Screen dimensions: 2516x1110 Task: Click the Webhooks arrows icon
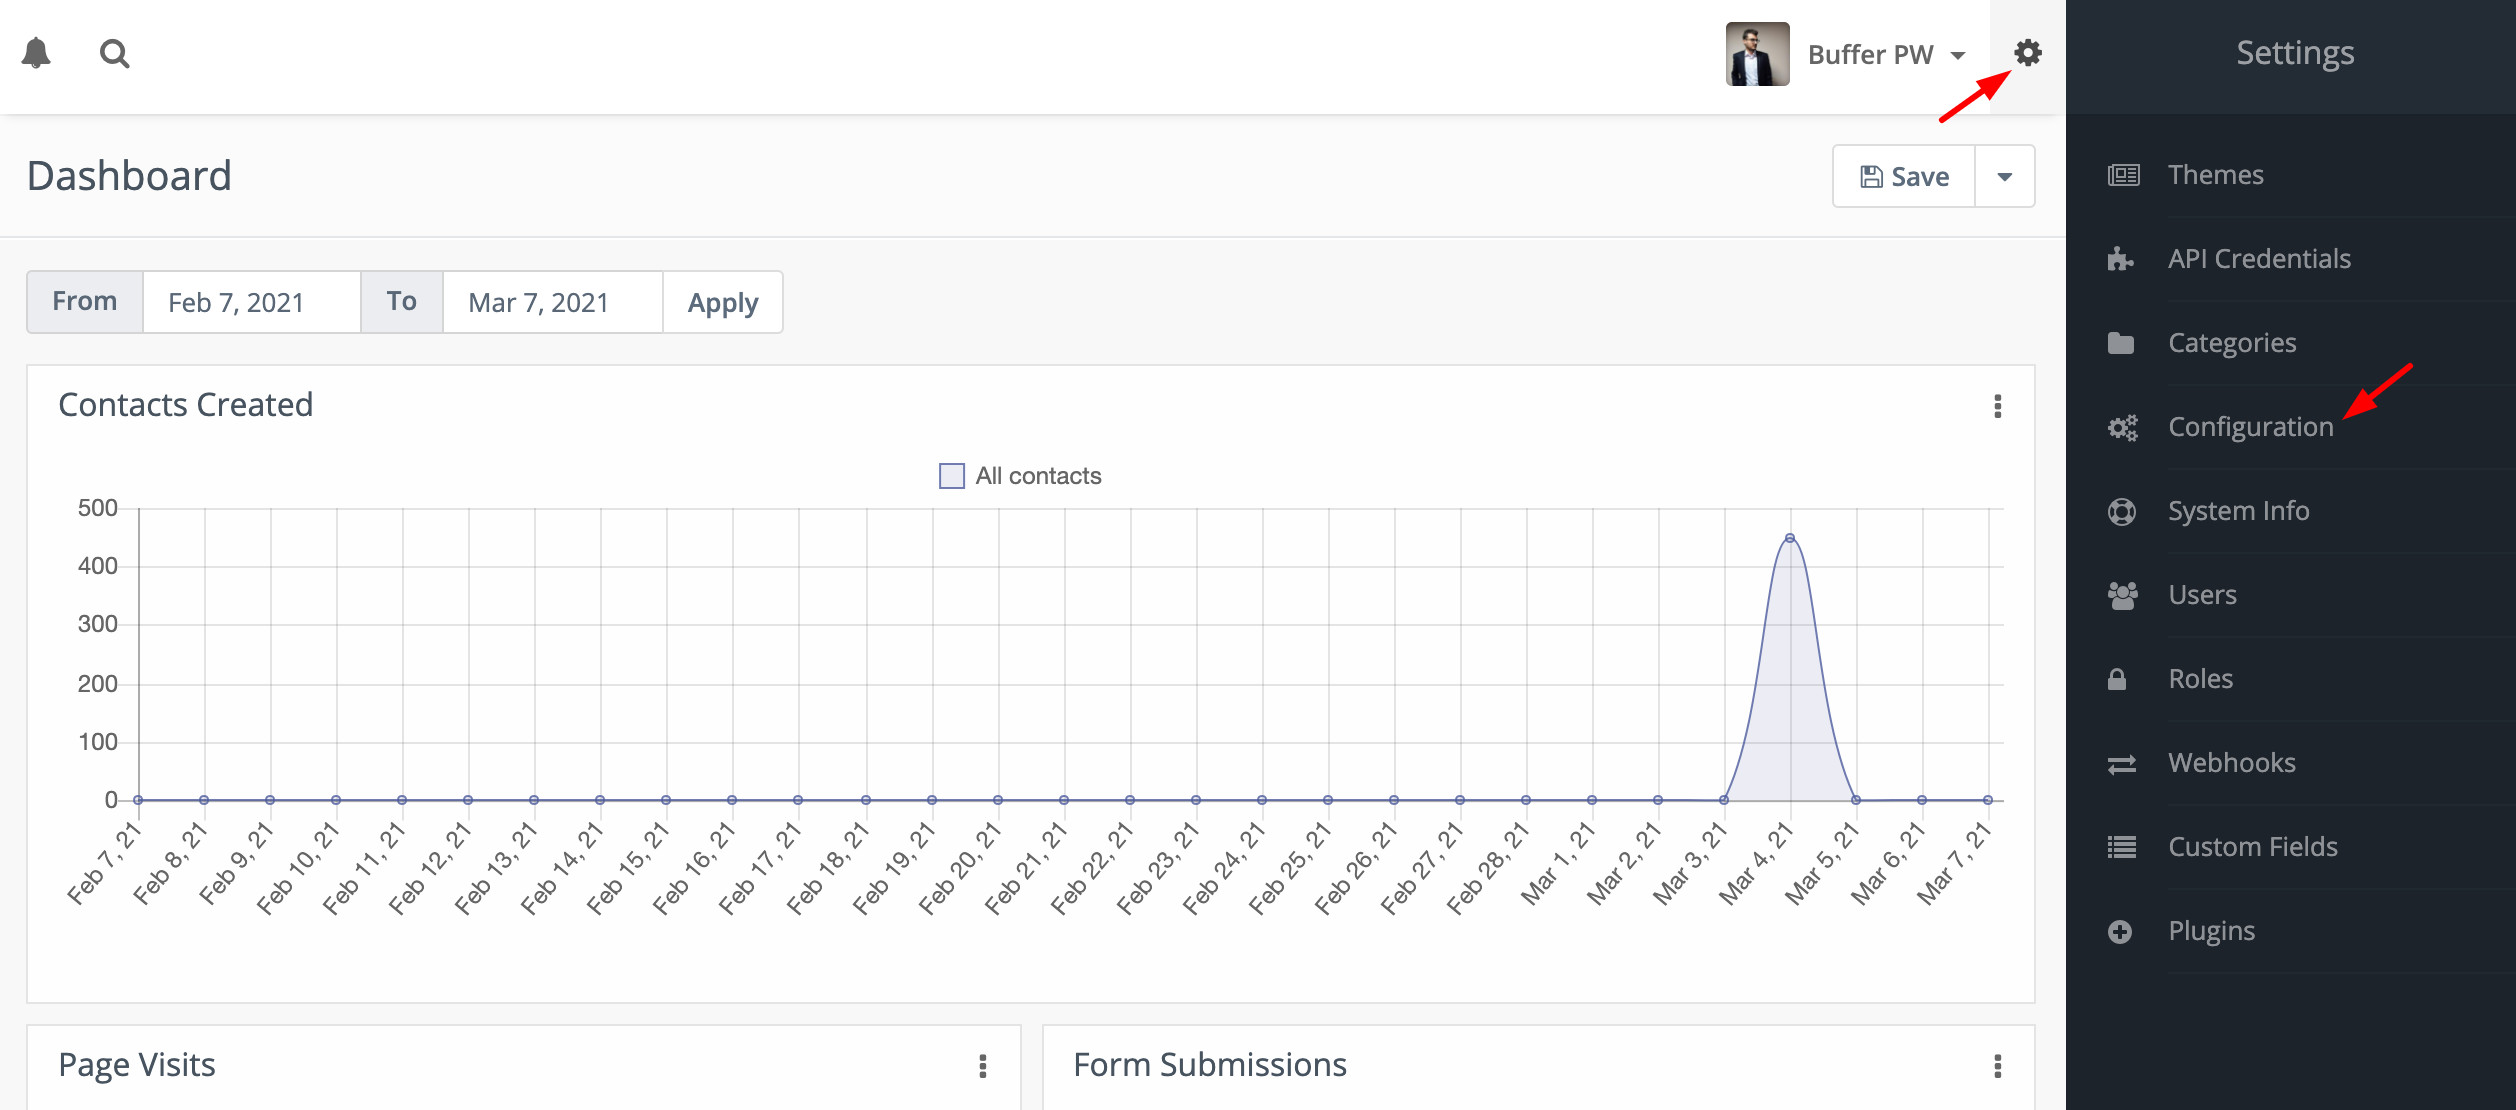point(2121,764)
